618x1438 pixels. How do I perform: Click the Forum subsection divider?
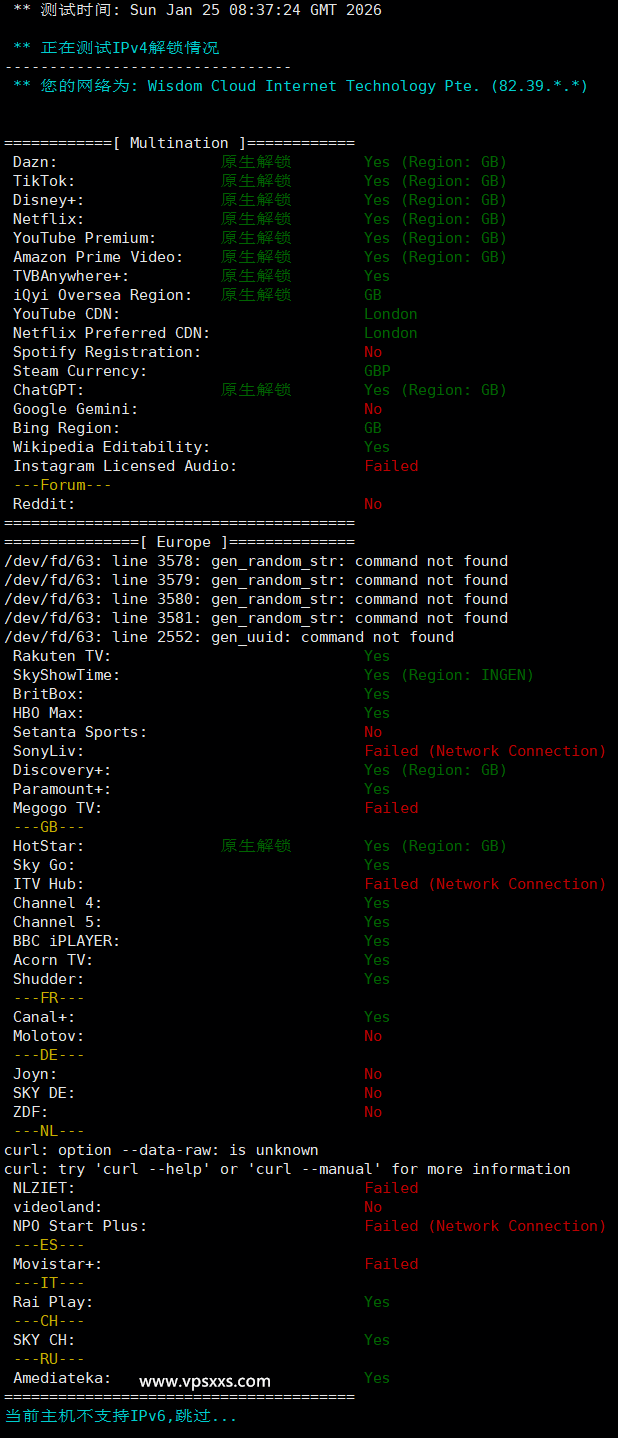[x=62, y=485]
